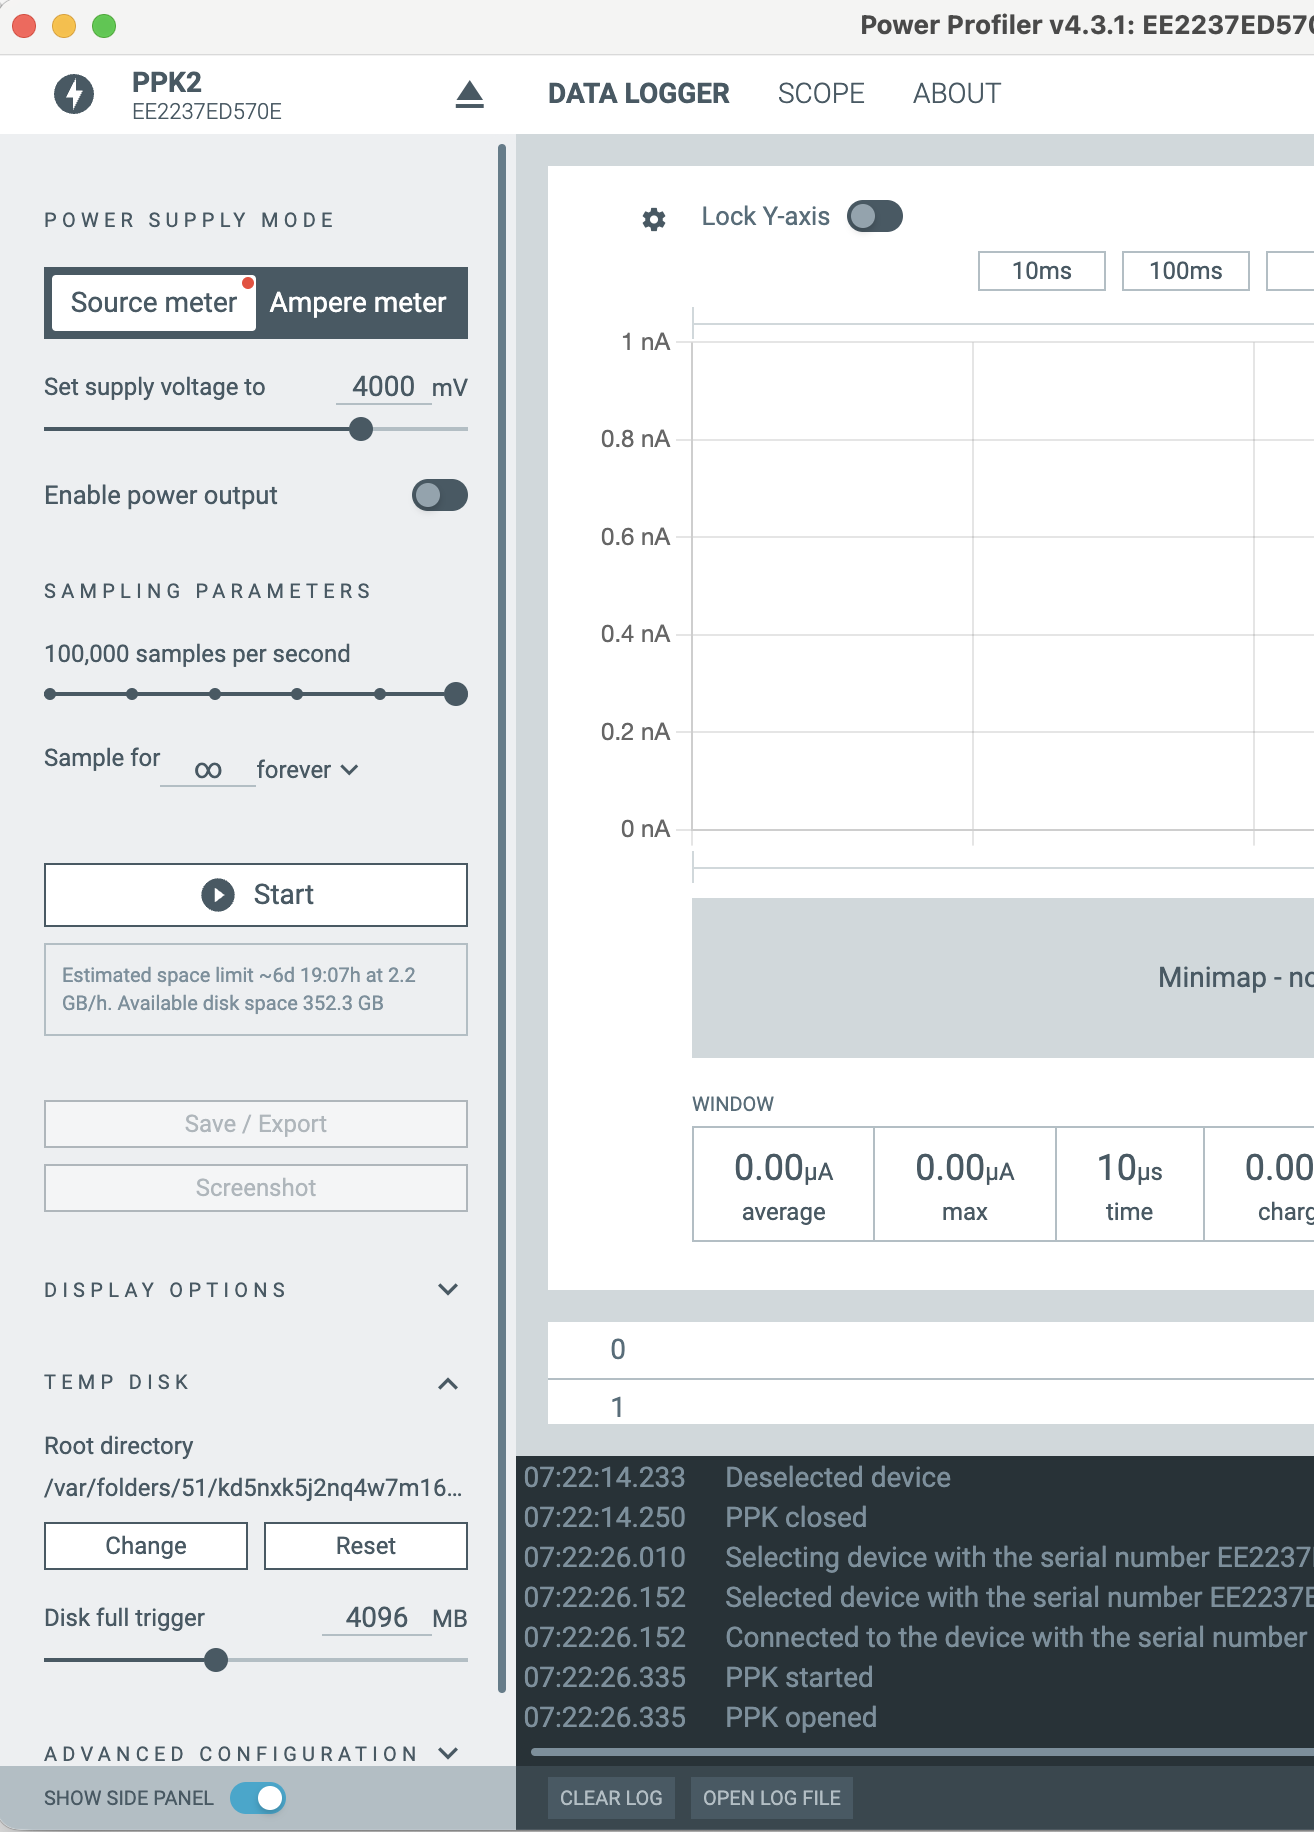Clear the log
The width and height of the screenshot is (1314, 1832).
click(x=611, y=1798)
